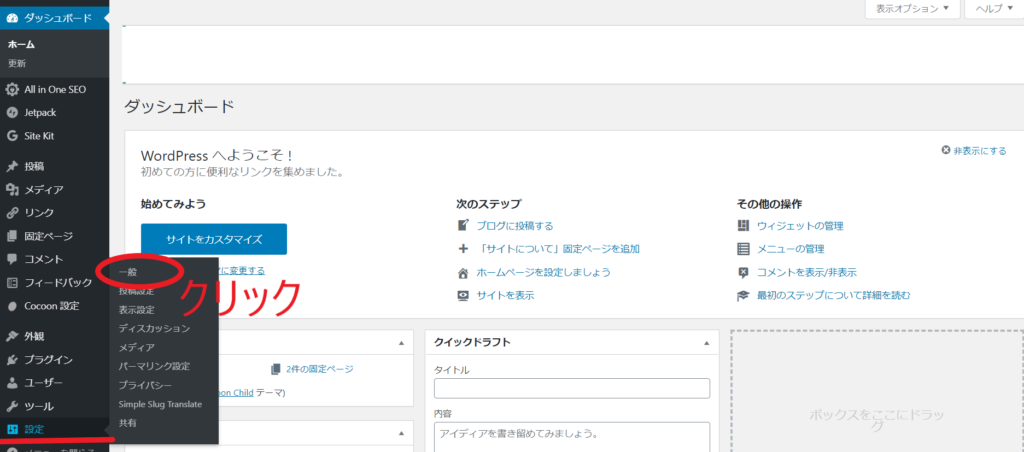Click the サイトをカスタマイズ button
The height and width of the screenshot is (452, 1024).
214,239
